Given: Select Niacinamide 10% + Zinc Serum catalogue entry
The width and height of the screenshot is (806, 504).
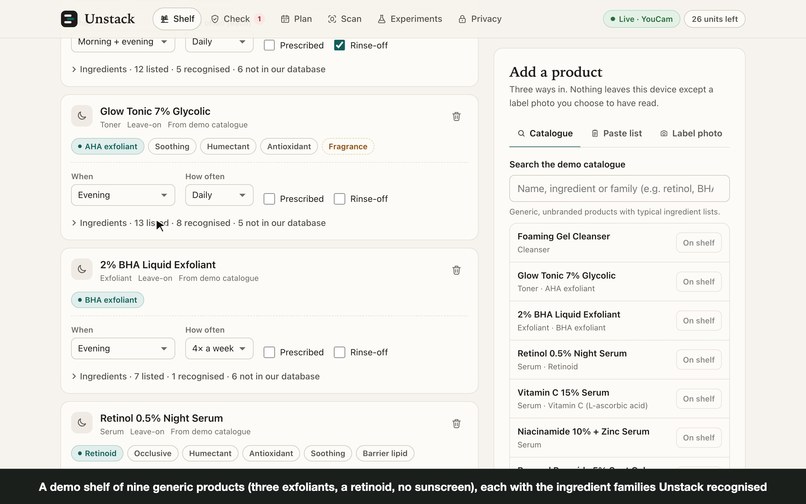Looking at the screenshot, I should 619,438.
